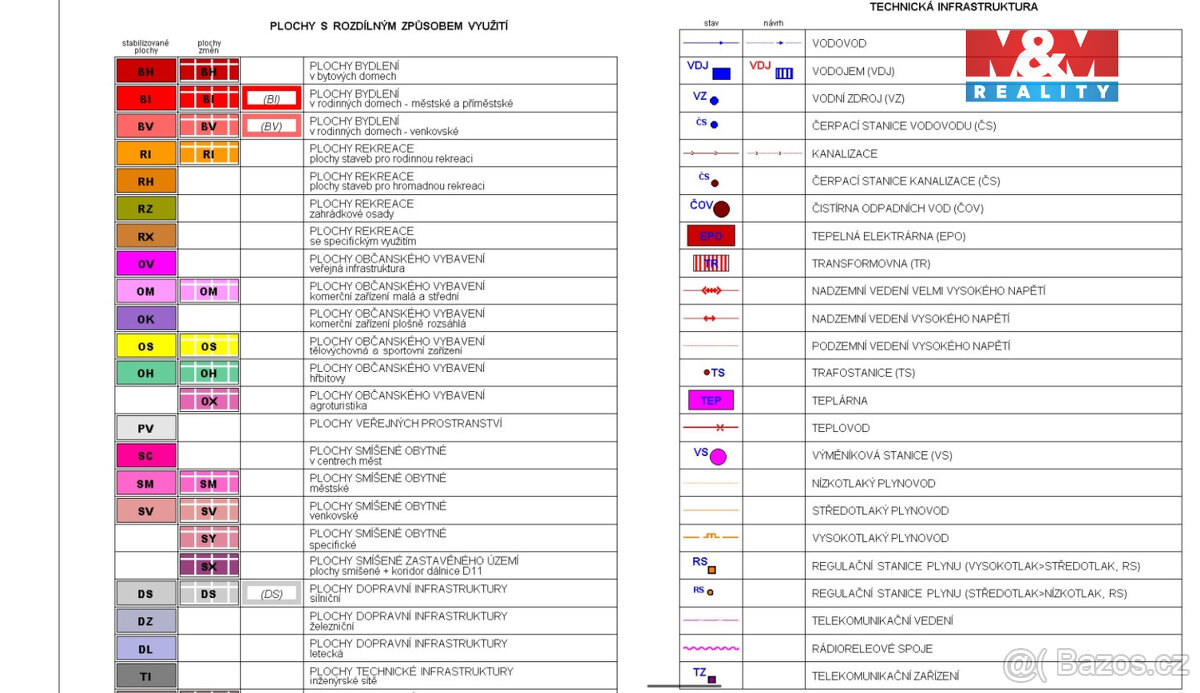Click the dotted vodovod návrh line symbol
1200x693 pixels.
pyautogui.click(x=773, y=43)
